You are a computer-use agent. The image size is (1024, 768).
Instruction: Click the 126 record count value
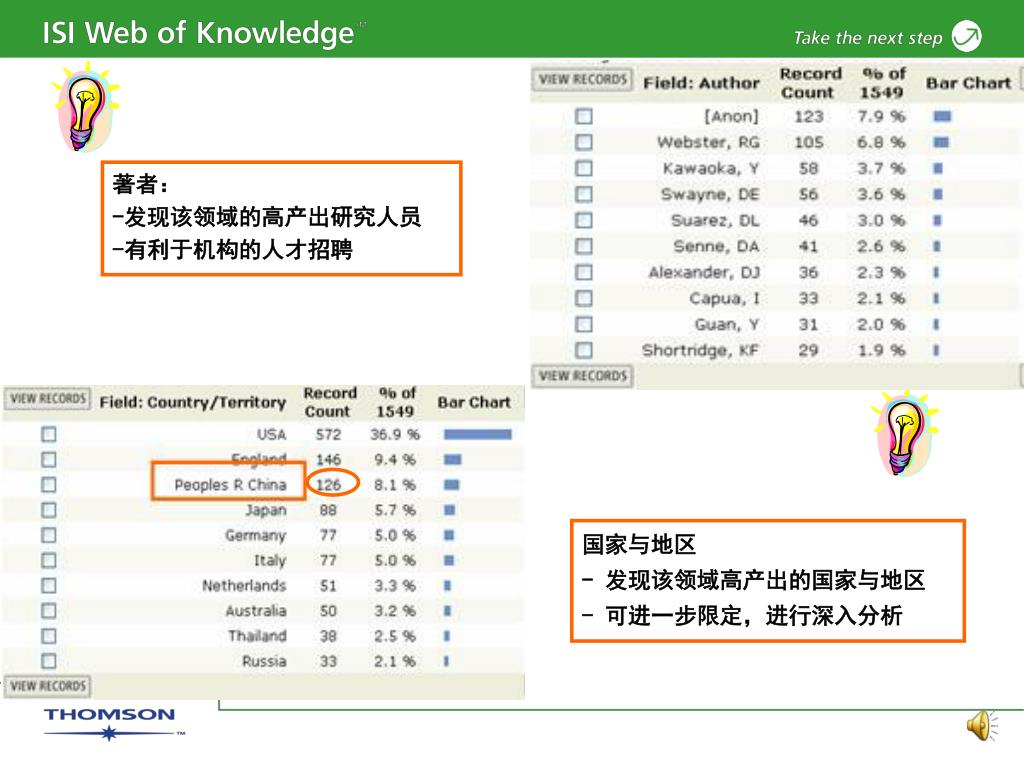(x=328, y=485)
